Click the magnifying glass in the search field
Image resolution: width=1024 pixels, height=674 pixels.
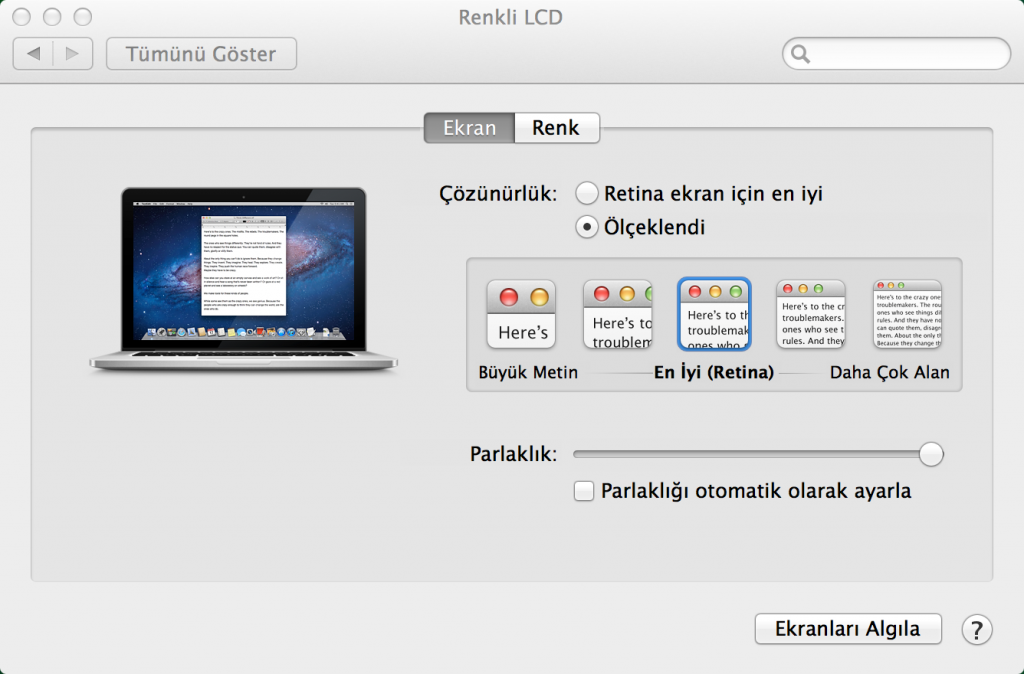pos(800,54)
